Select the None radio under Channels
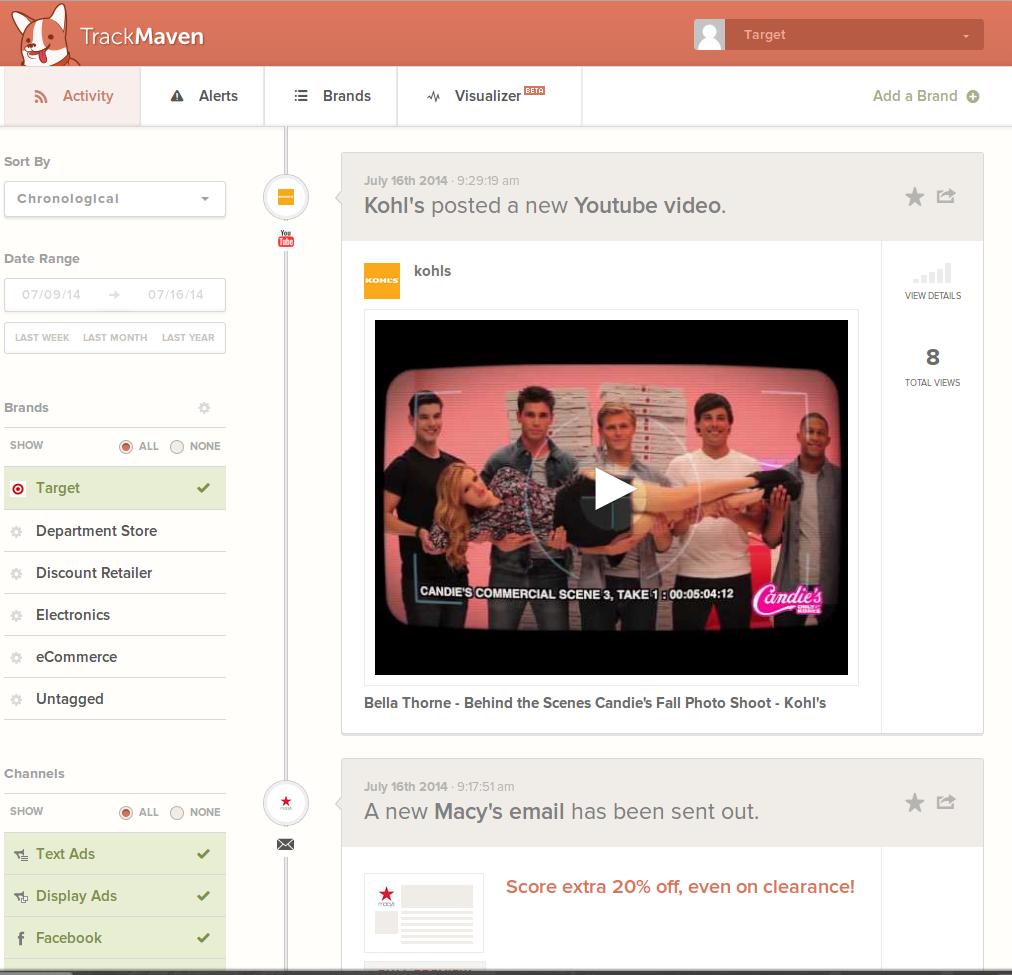 [x=177, y=812]
